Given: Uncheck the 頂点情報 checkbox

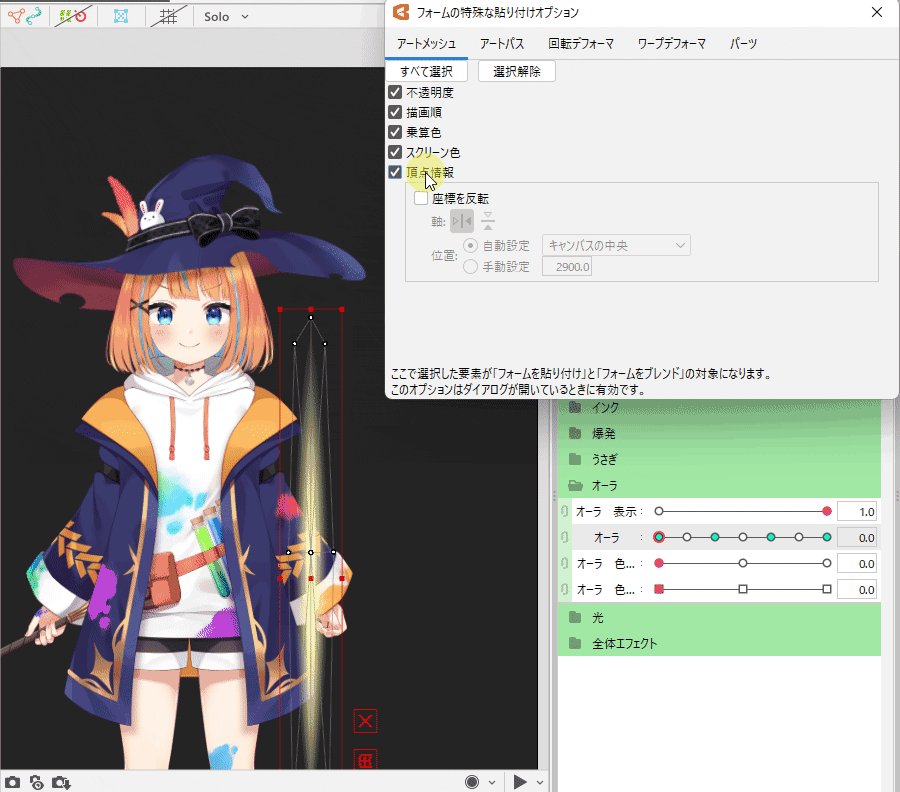Looking at the screenshot, I should click(x=395, y=172).
